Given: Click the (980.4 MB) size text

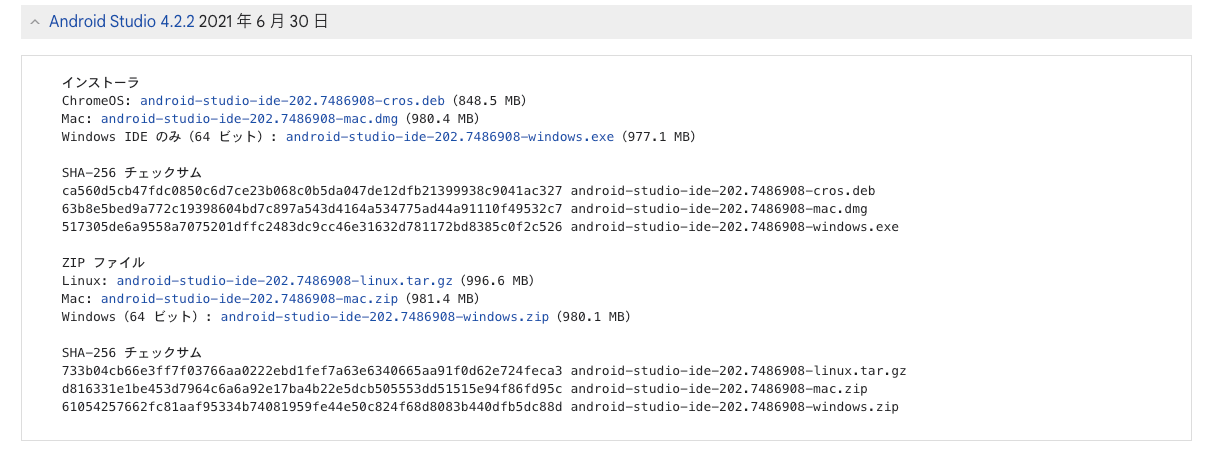Looking at the screenshot, I should (443, 119).
